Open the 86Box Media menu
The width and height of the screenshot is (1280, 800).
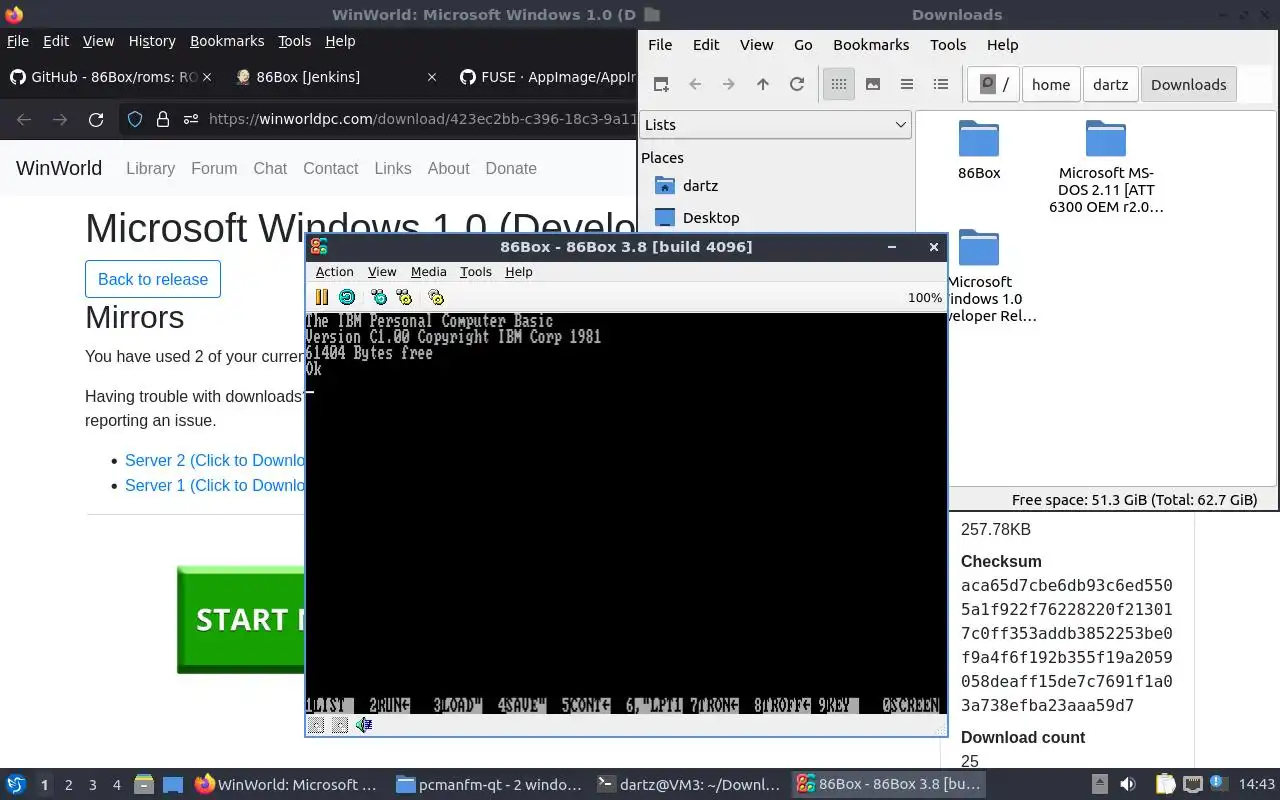(x=428, y=272)
